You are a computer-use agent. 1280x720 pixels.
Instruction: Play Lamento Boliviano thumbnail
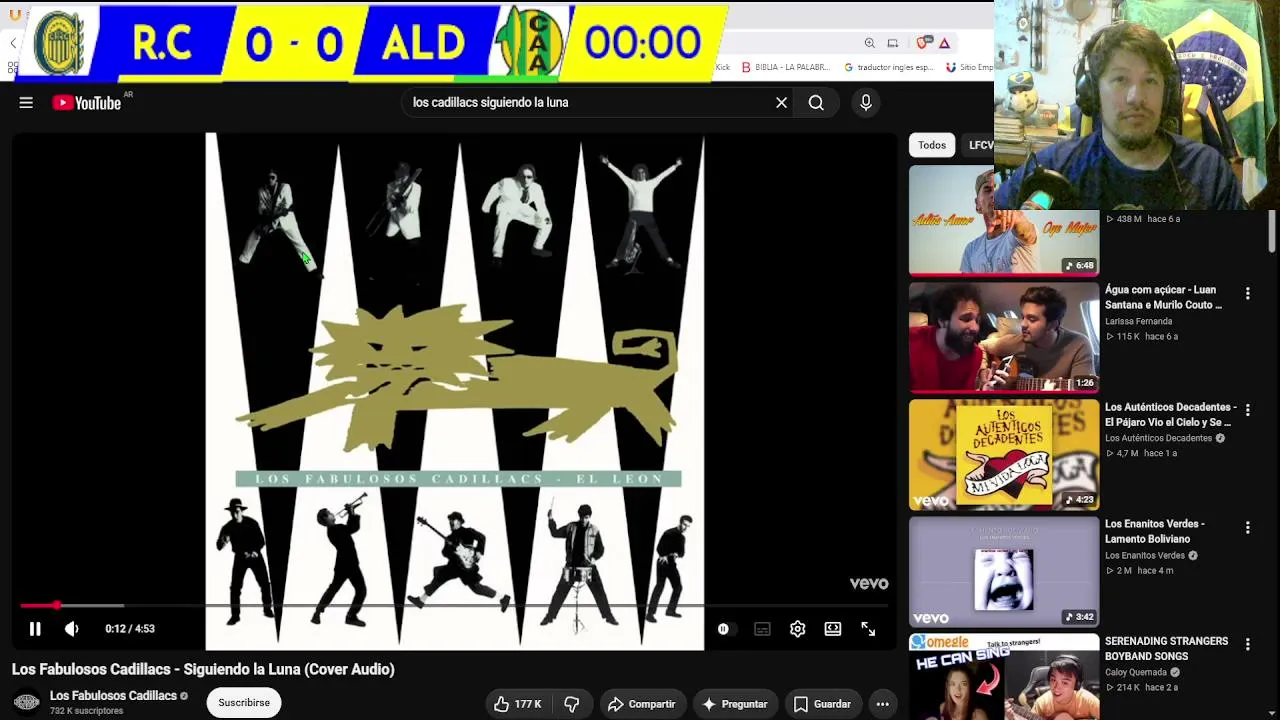tap(1004, 571)
